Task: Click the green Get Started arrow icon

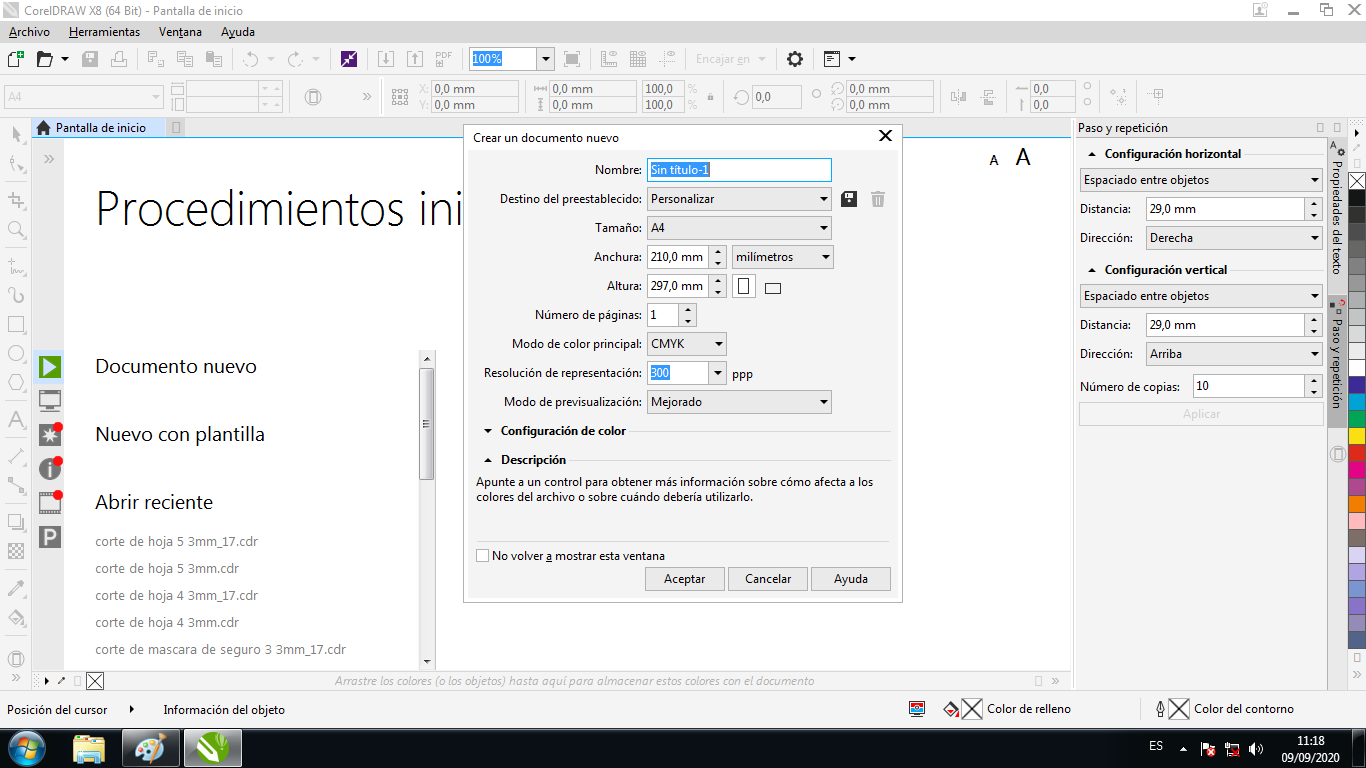Action: pos(50,367)
